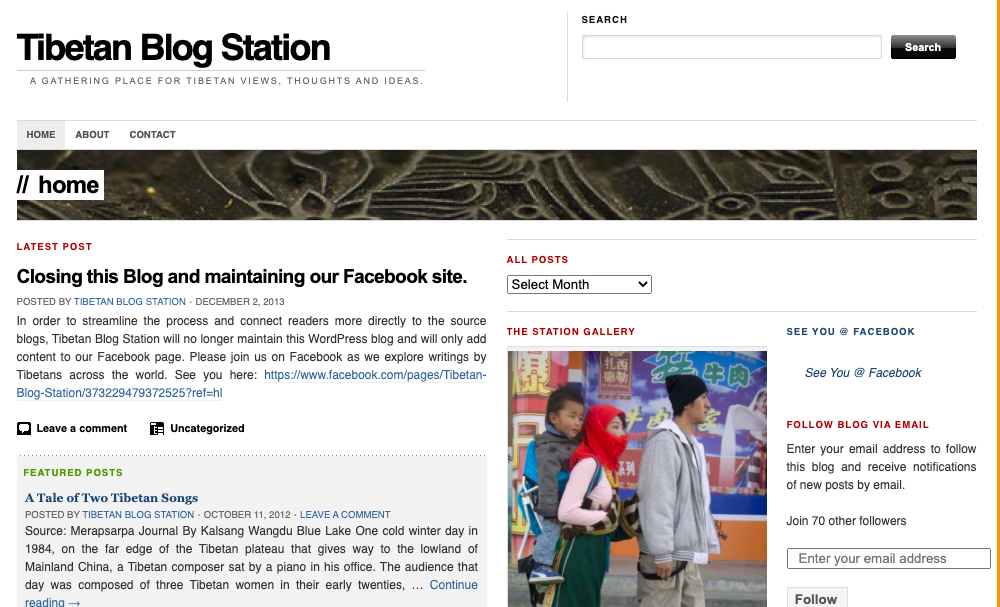
Task: Open the HOME menu tab
Action: click(x=41, y=135)
